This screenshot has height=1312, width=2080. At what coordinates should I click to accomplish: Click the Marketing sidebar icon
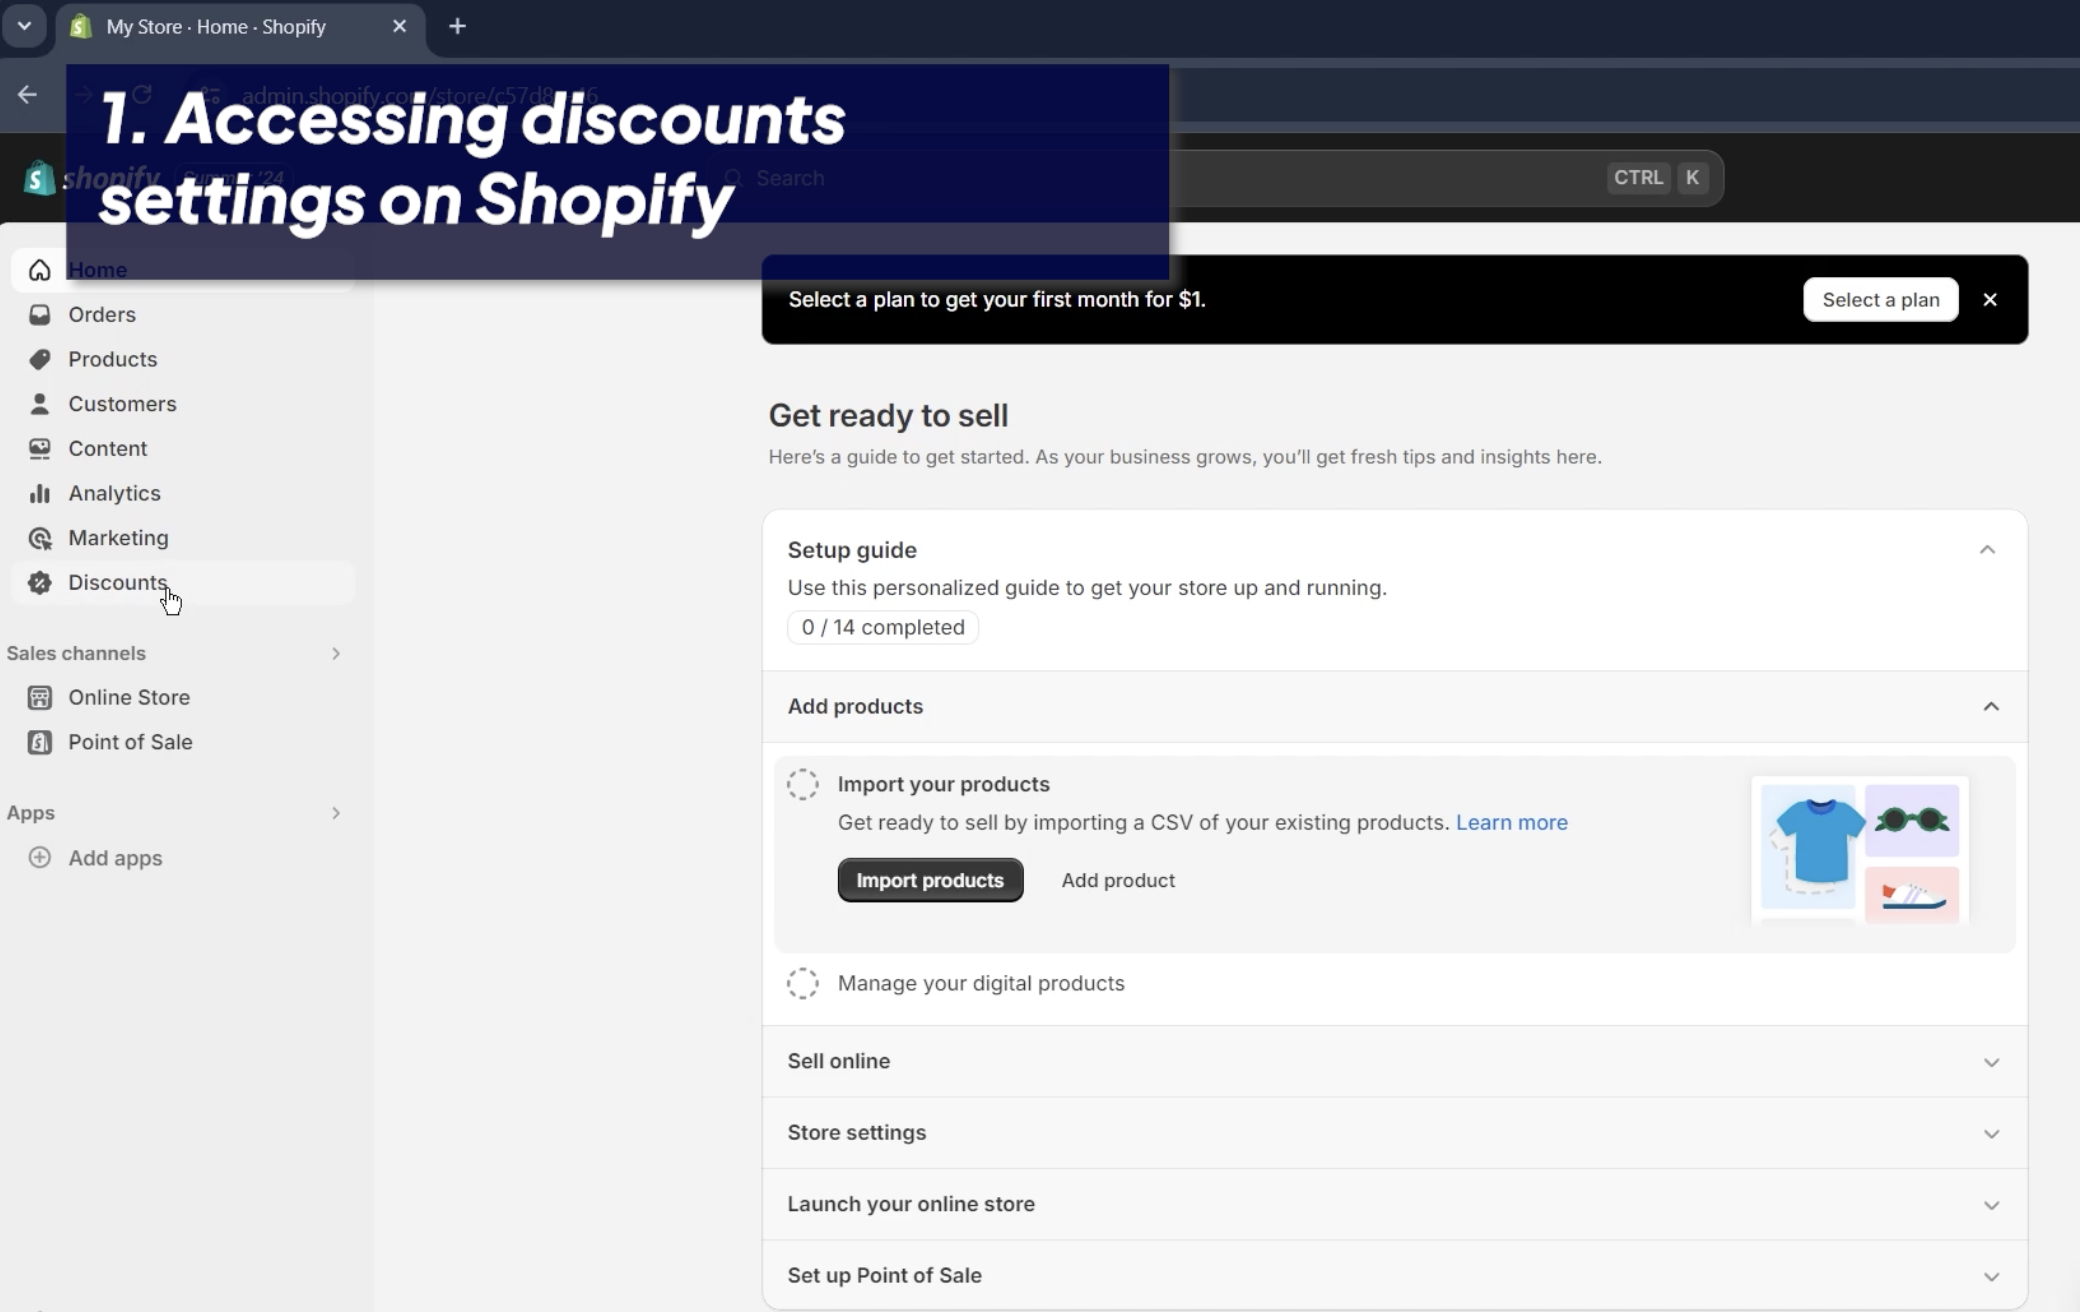point(39,537)
